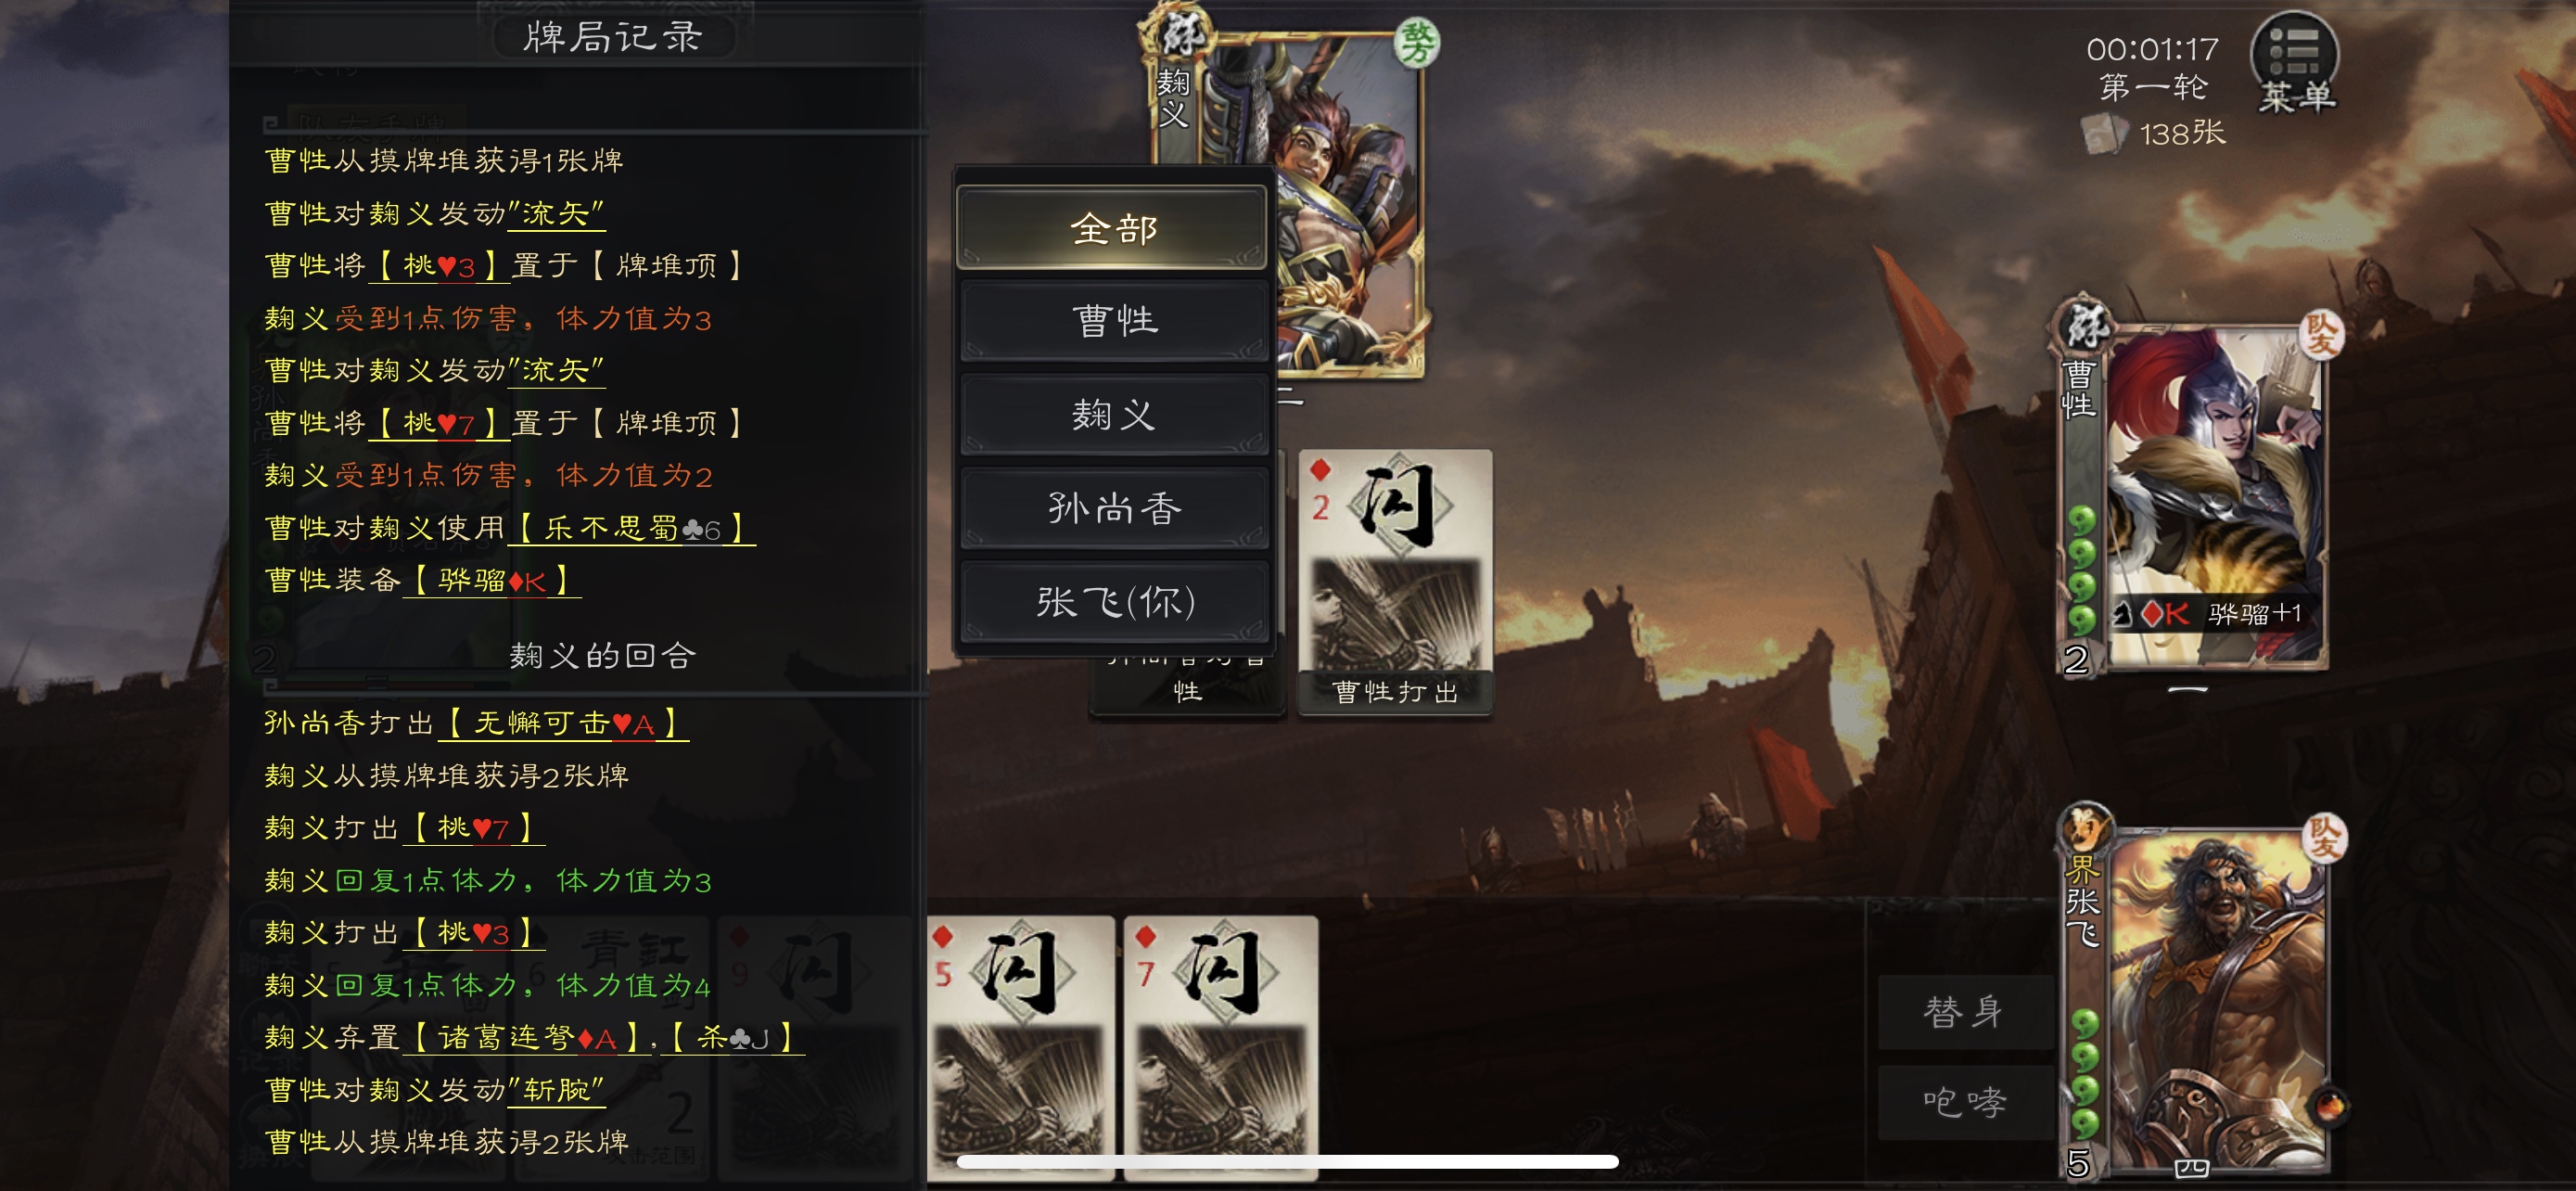Filter log by 全部
Image resolution: width=2576 pixels, height=1191 pixels.
[x=1112, y=228]
